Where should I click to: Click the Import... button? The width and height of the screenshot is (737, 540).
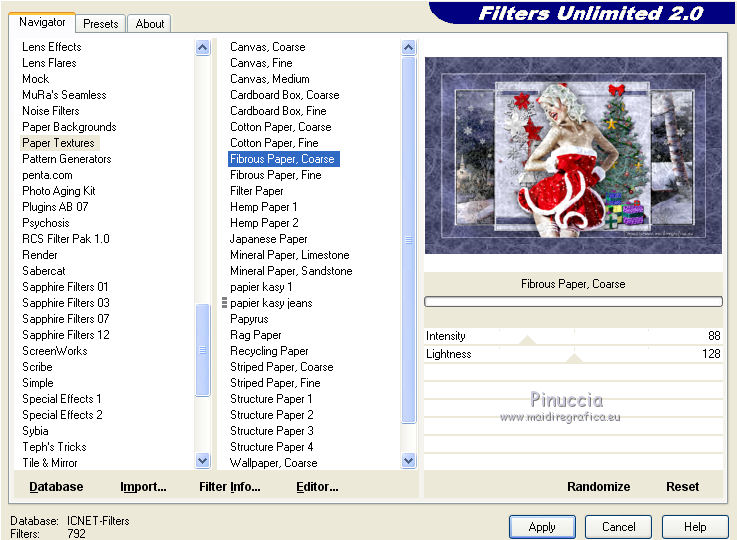pyautogui.click(x=143, y=487)
